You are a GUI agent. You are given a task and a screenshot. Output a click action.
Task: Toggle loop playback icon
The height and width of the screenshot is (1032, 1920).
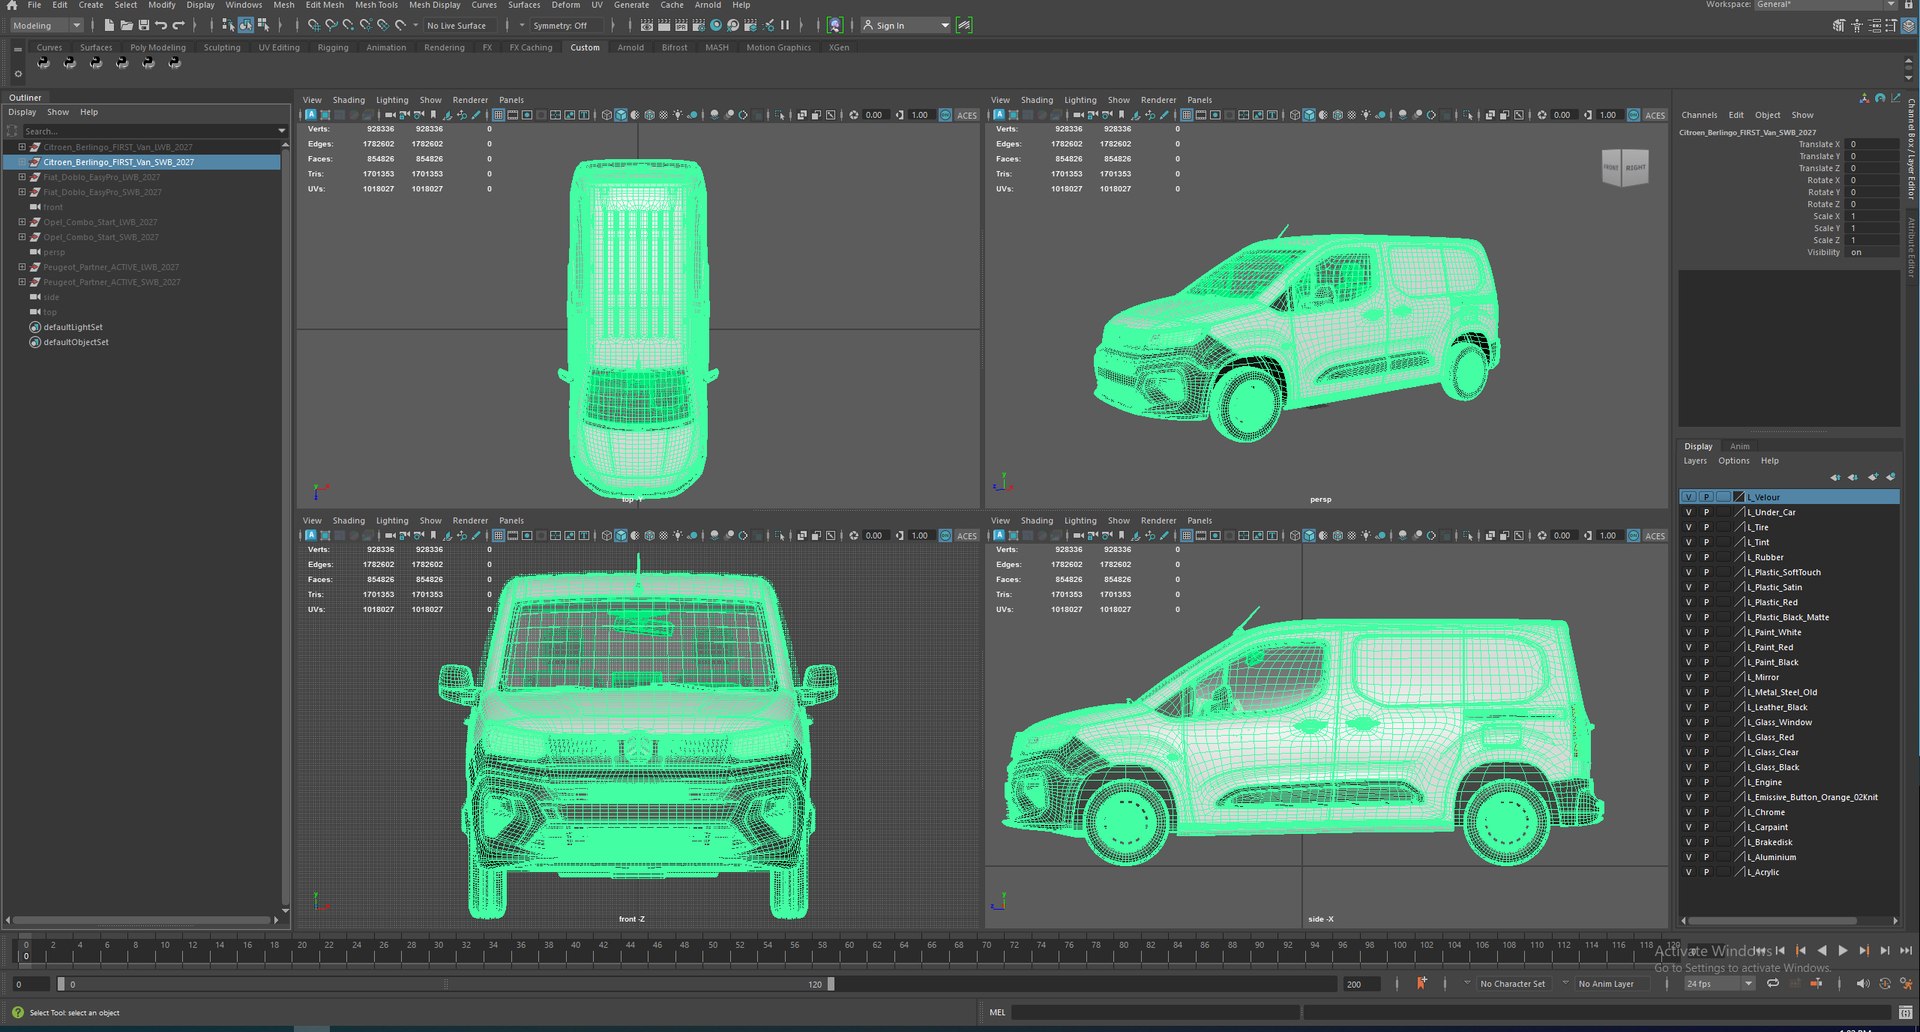[x=1773, y=984]
